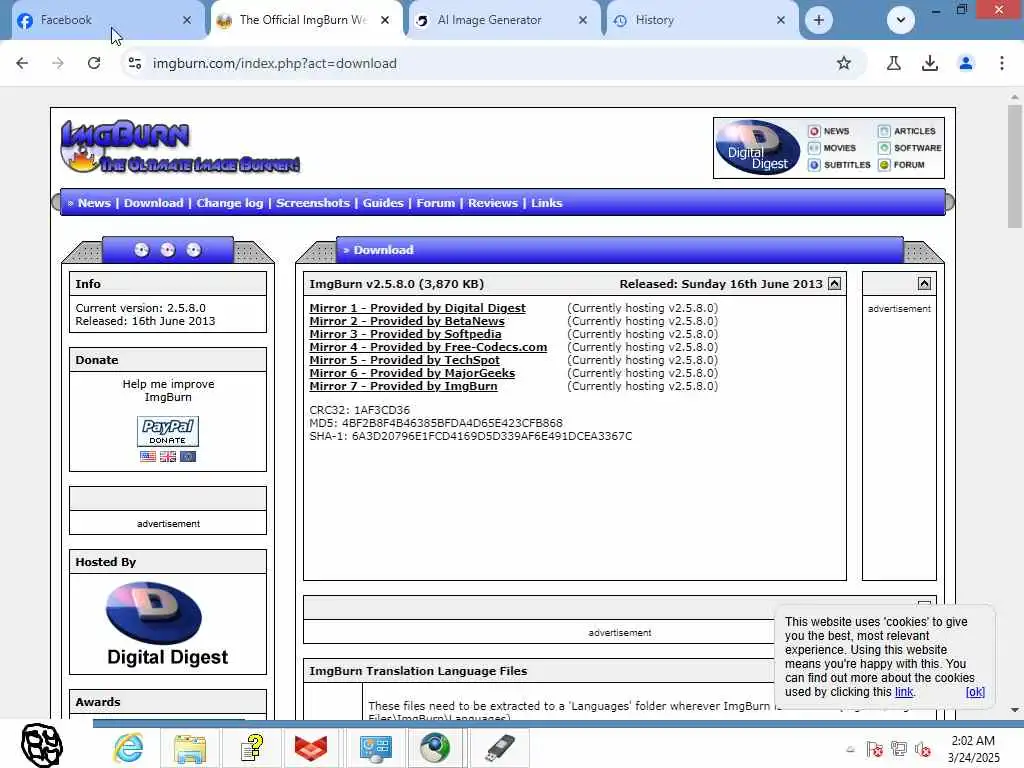Viewport: 1024px width, 768px height.
Task: Download from Mirror 2 BetaNews
Action: pyautogui.click(x=407, y=321)
